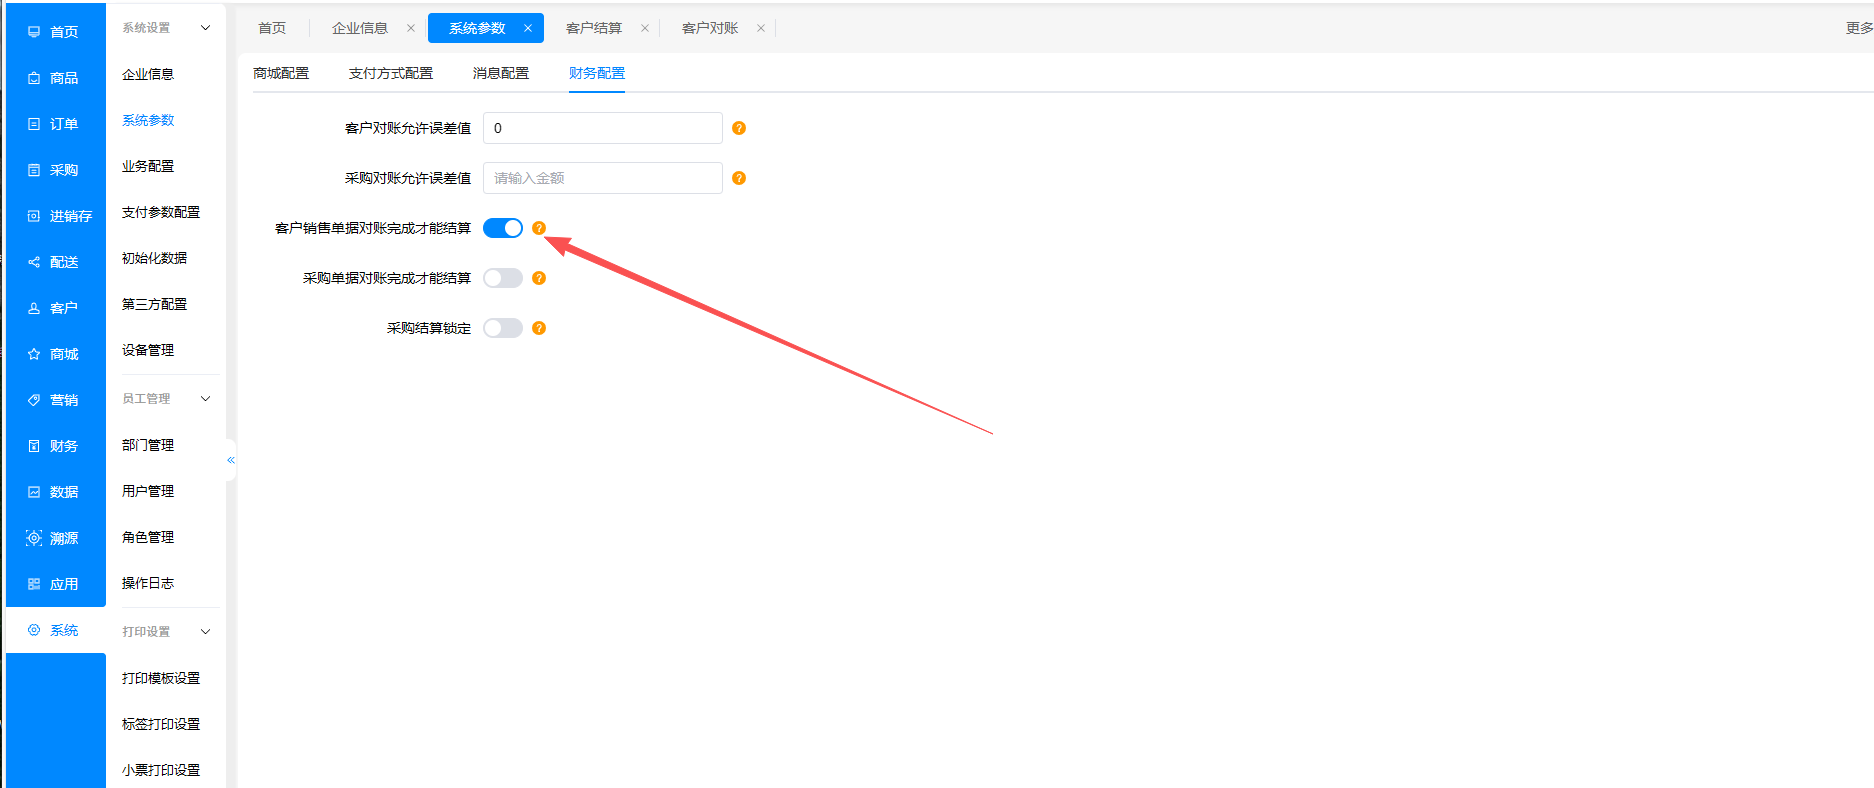This screenshot has width=1874, height=788.
Task: Show help for 客户对账允许误差值
Action: coord(739,128)
